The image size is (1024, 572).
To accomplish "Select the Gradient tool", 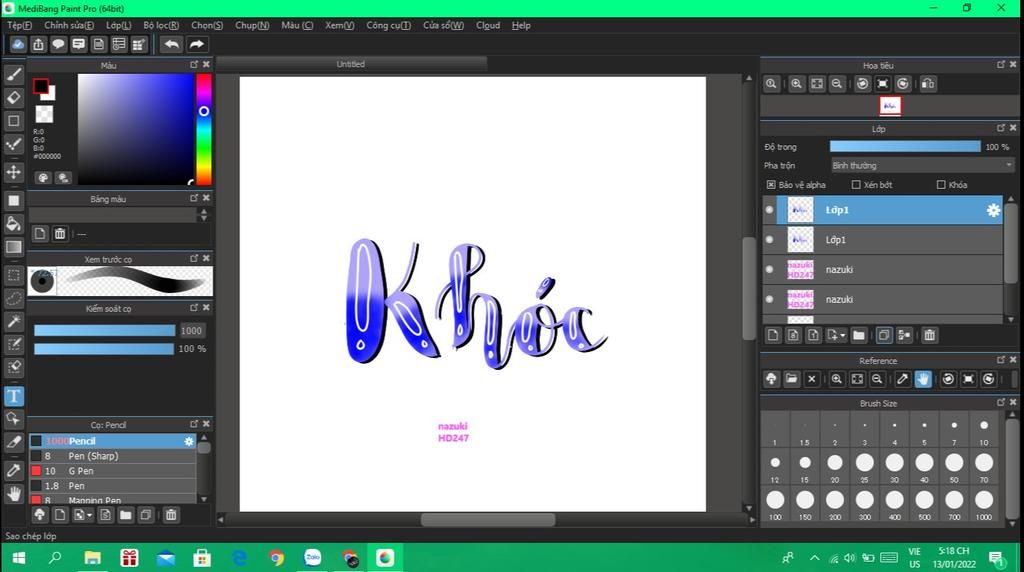I will click(x=14, y=247).
